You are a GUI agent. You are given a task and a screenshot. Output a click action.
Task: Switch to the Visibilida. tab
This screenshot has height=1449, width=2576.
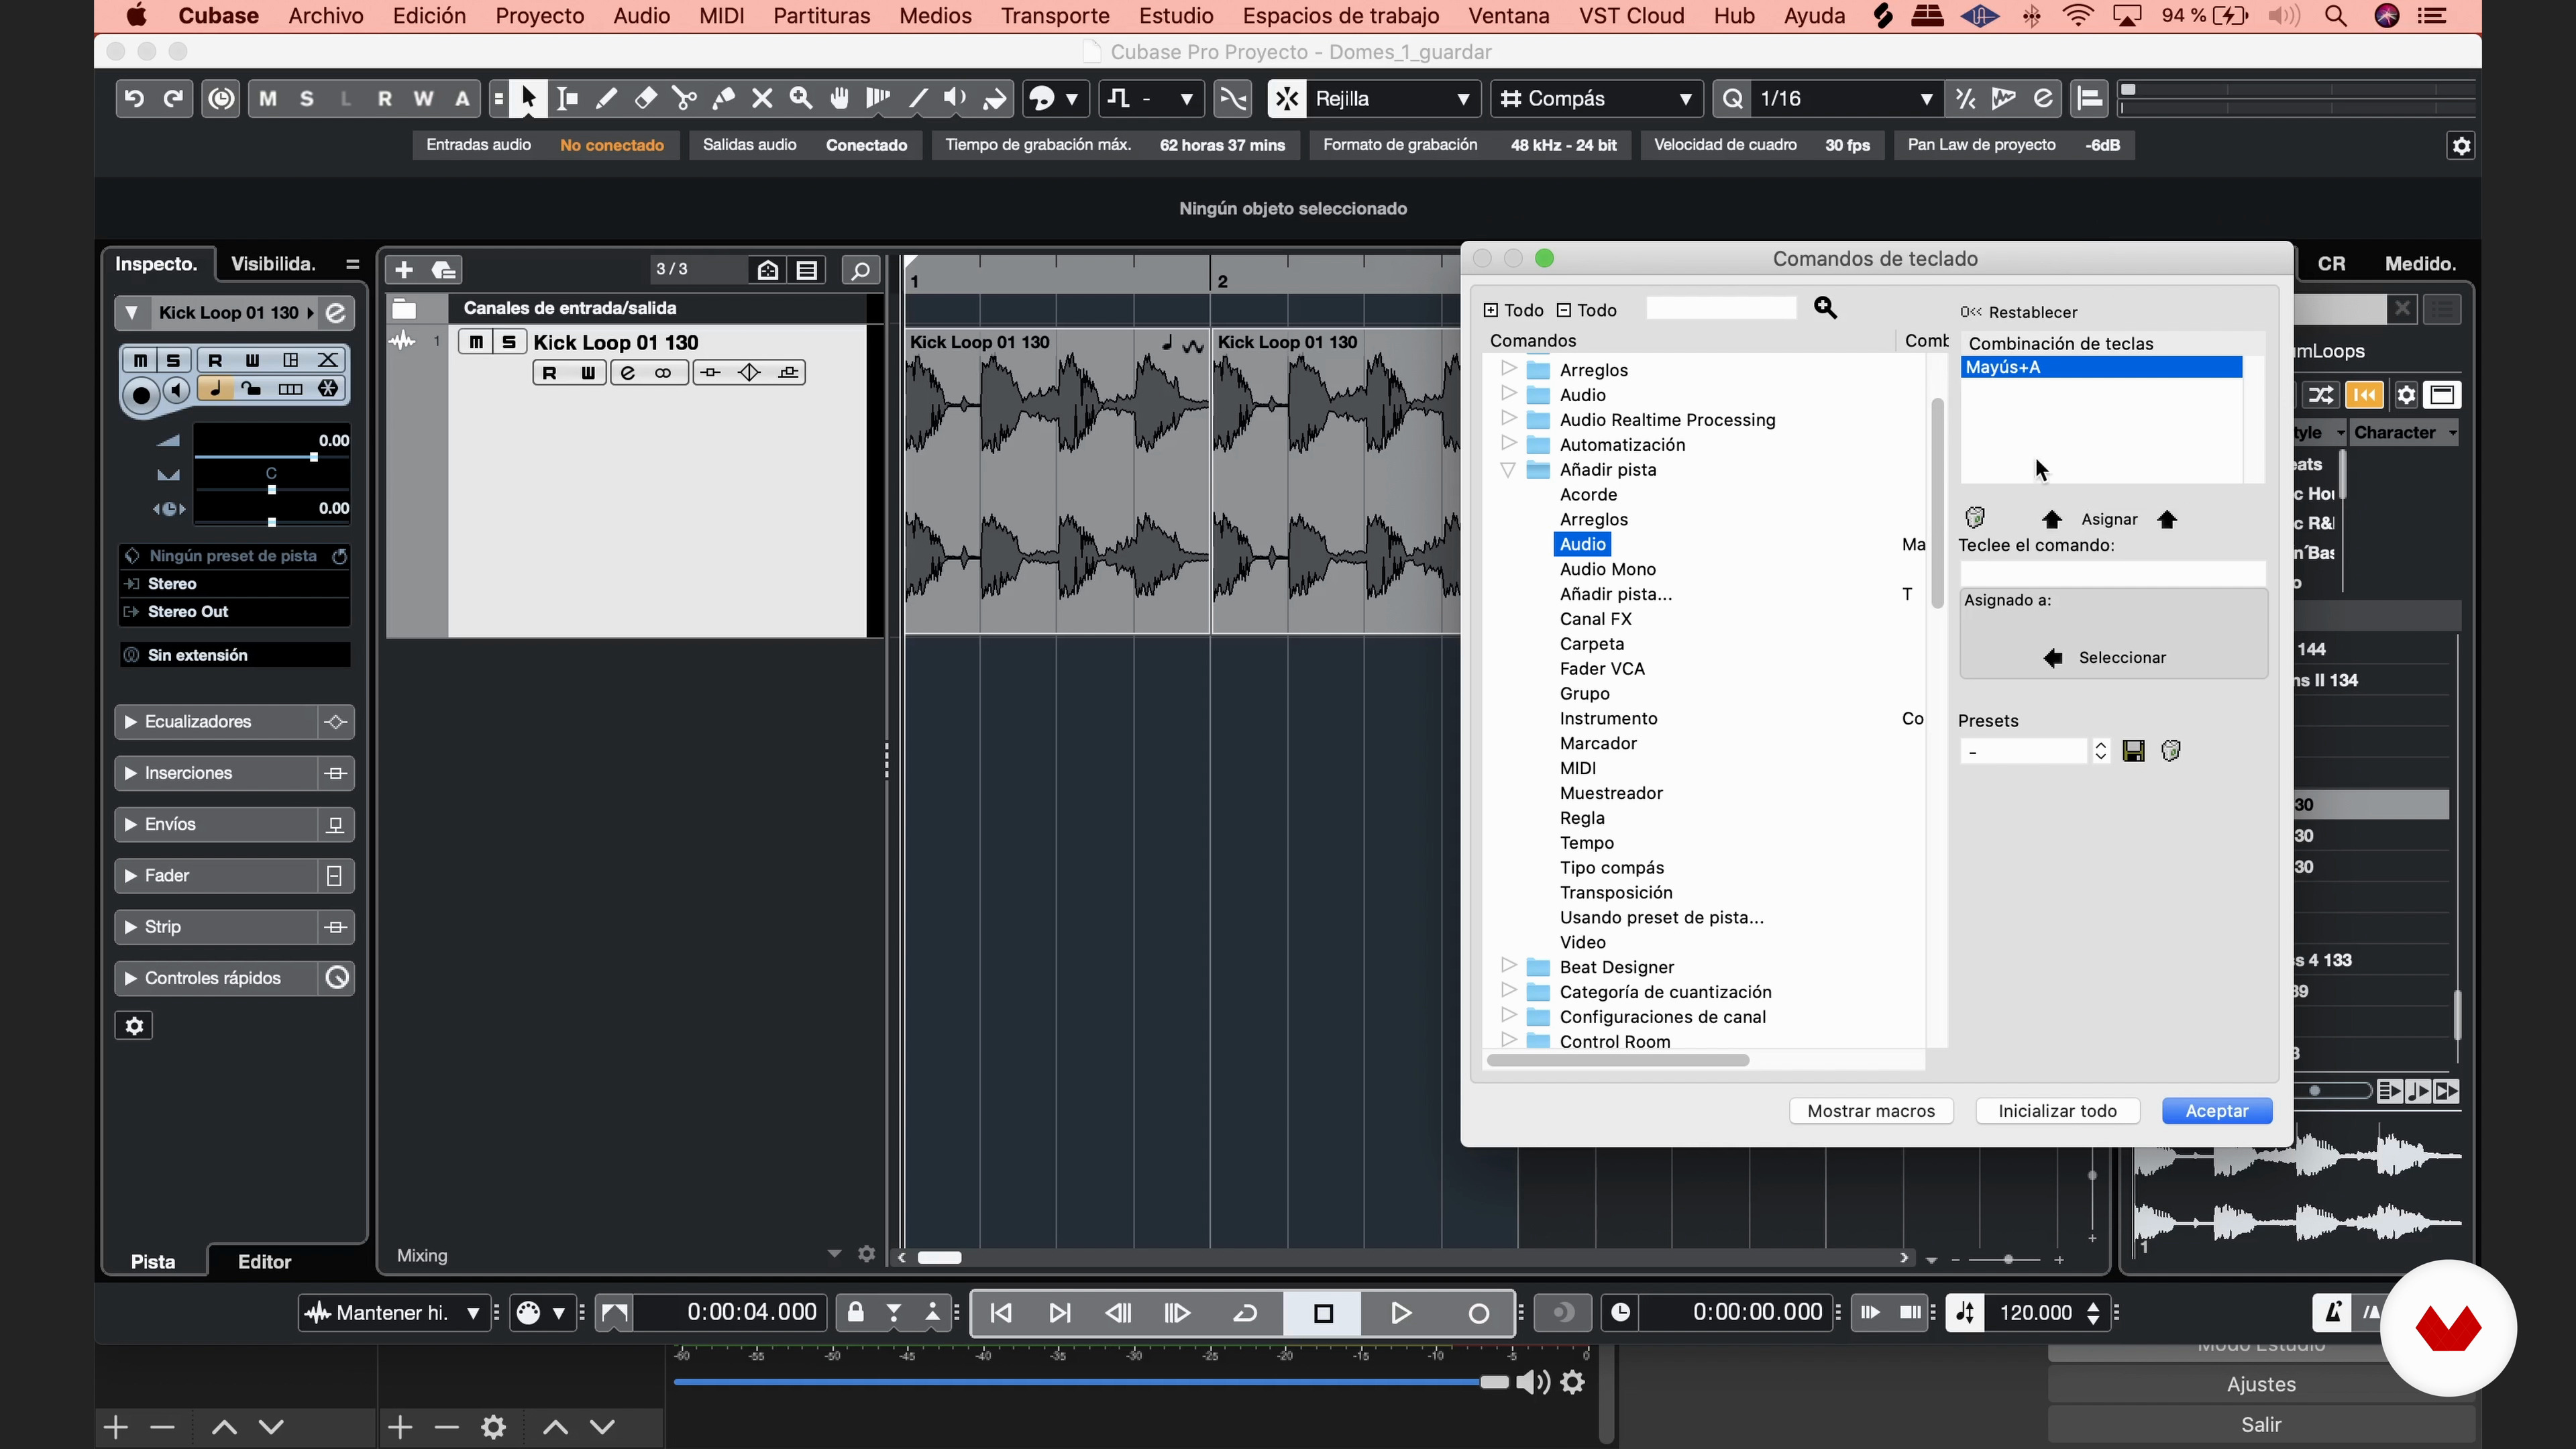pos(273,264)
